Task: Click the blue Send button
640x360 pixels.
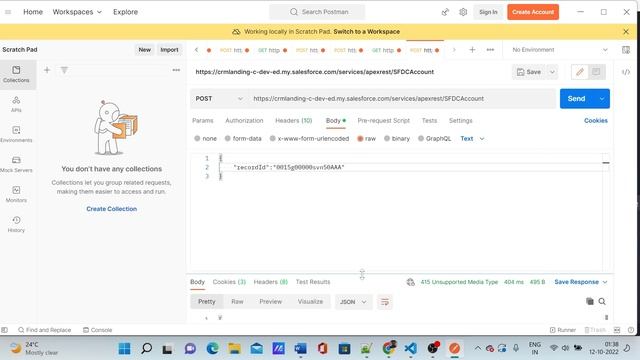Action: pos(576,99)
